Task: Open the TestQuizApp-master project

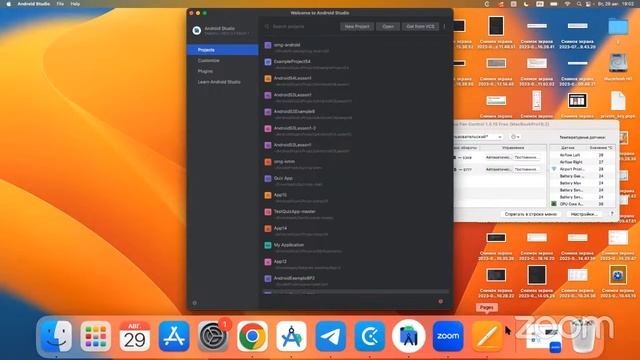Action: pyautogui.click(x=355, y=214)
